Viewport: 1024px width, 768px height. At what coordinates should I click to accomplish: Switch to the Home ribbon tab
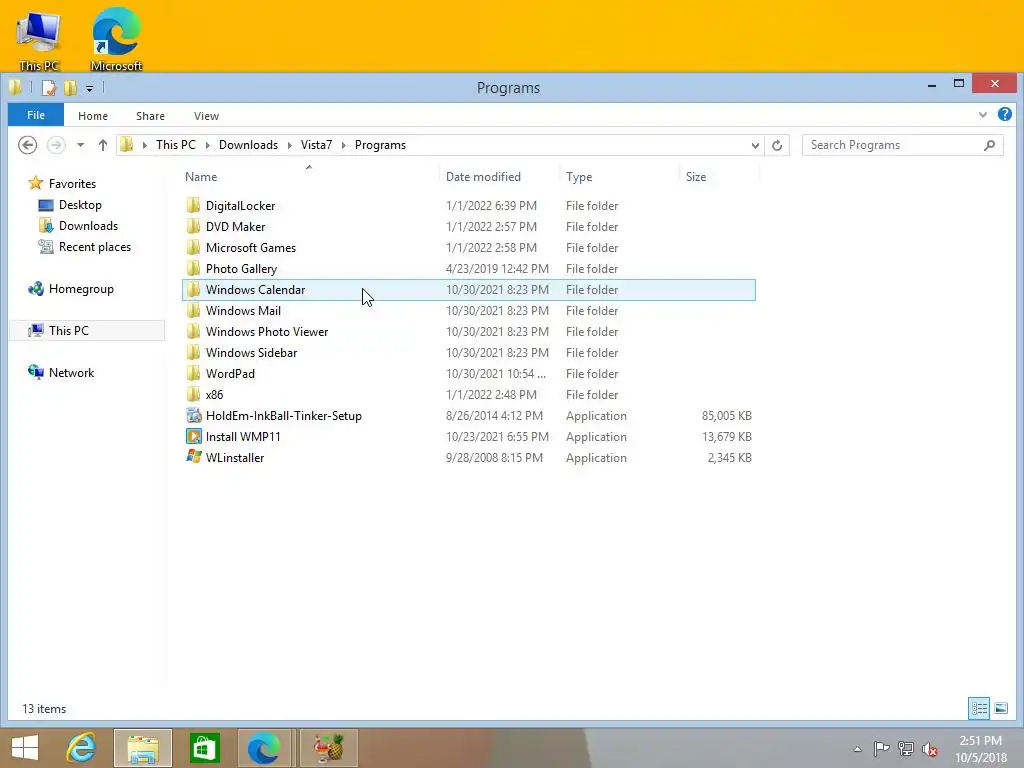tap(93, 116)
